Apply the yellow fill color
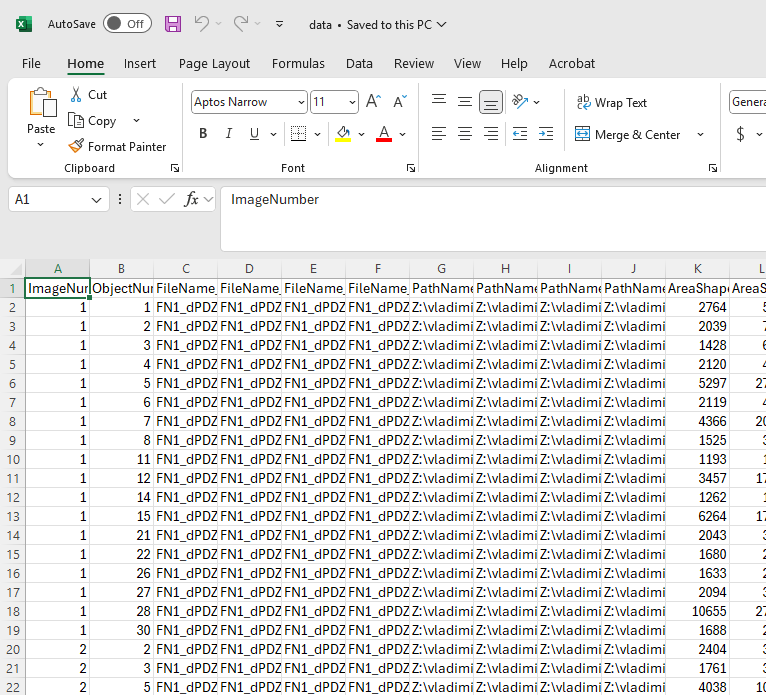This screenshot has width=766, height=695. 343,134
